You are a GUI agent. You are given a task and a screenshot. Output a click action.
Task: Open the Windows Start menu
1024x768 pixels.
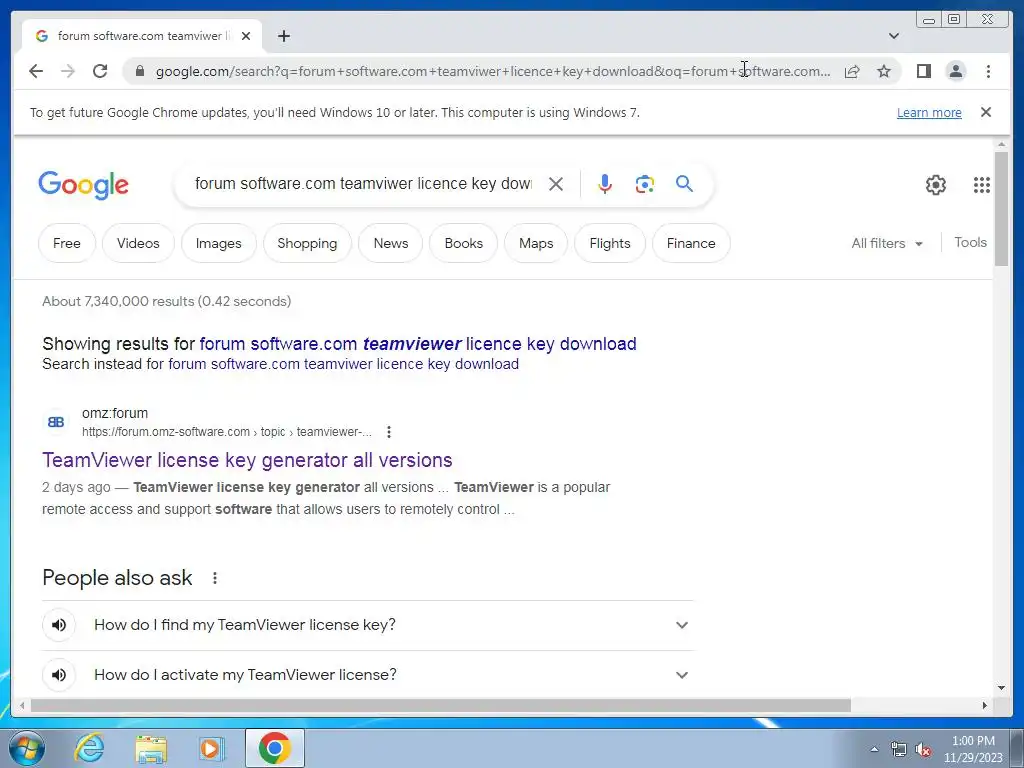tap(27, 748)
